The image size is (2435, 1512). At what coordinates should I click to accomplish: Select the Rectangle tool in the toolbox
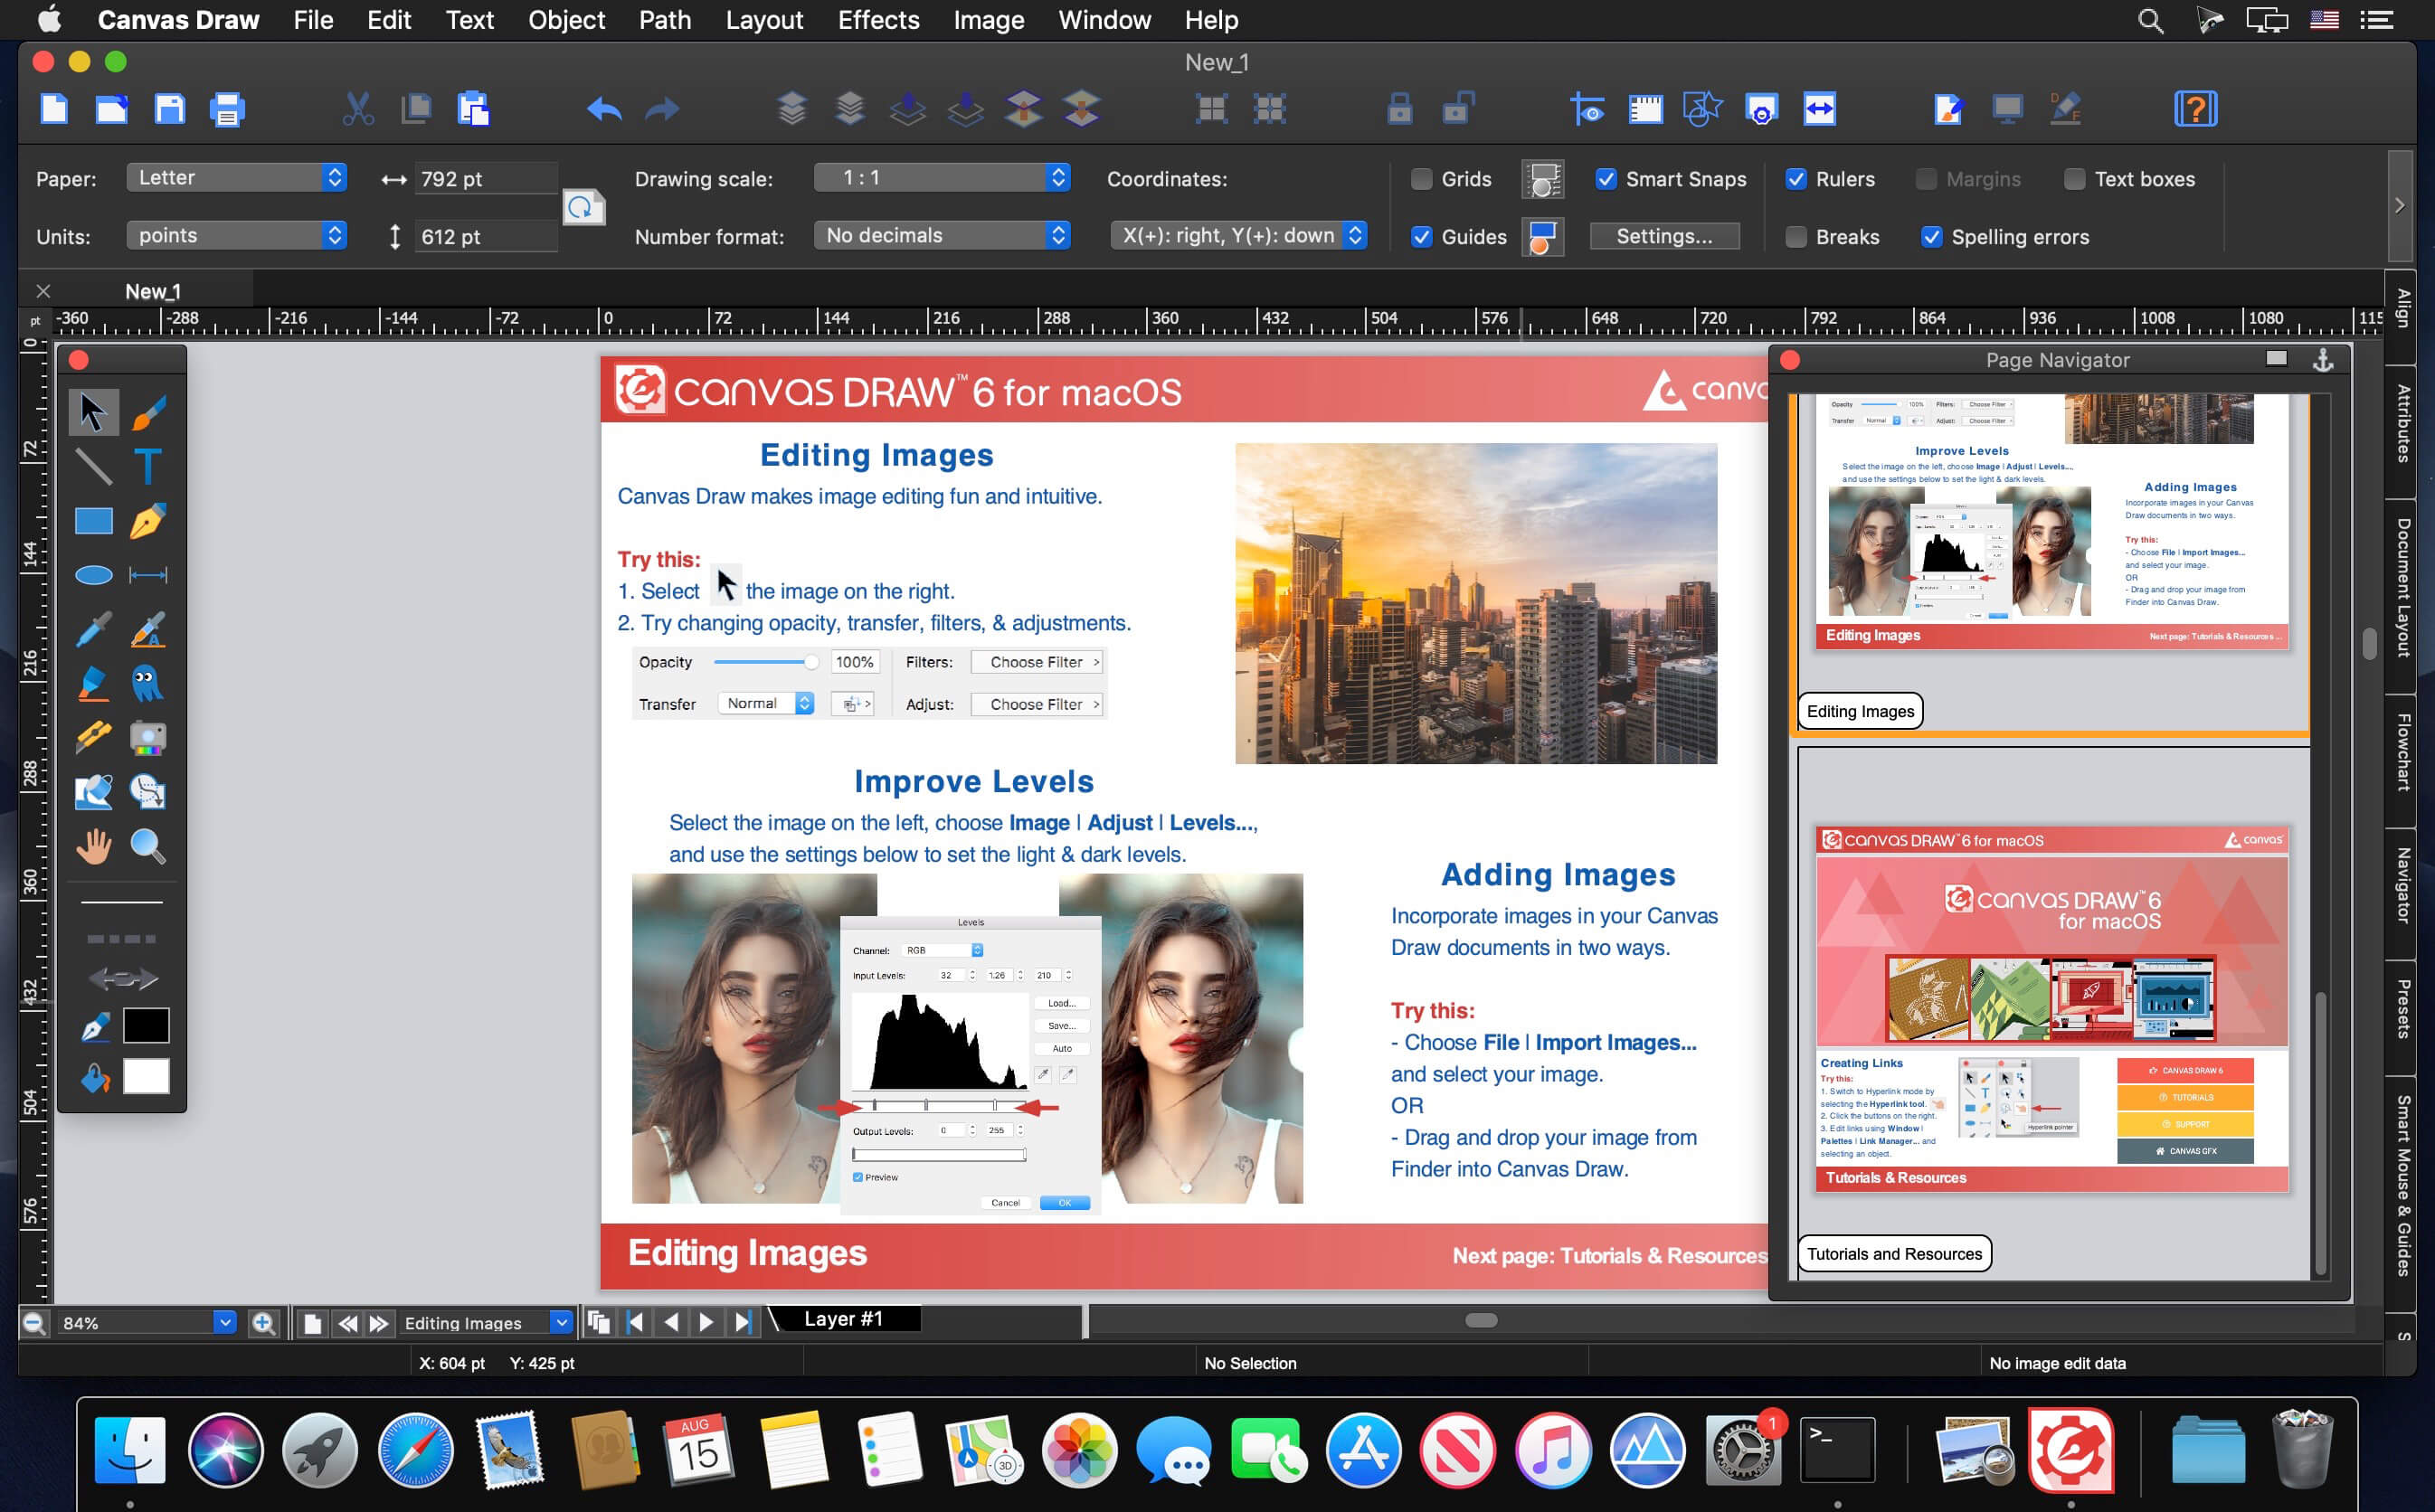click(x=93, y=521)
